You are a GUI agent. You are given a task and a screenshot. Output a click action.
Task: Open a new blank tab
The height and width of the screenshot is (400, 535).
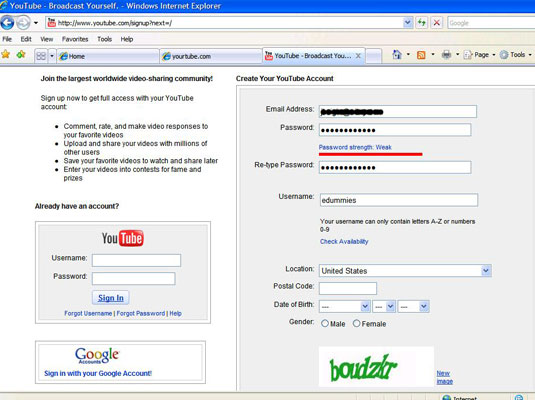coord(374,56)
